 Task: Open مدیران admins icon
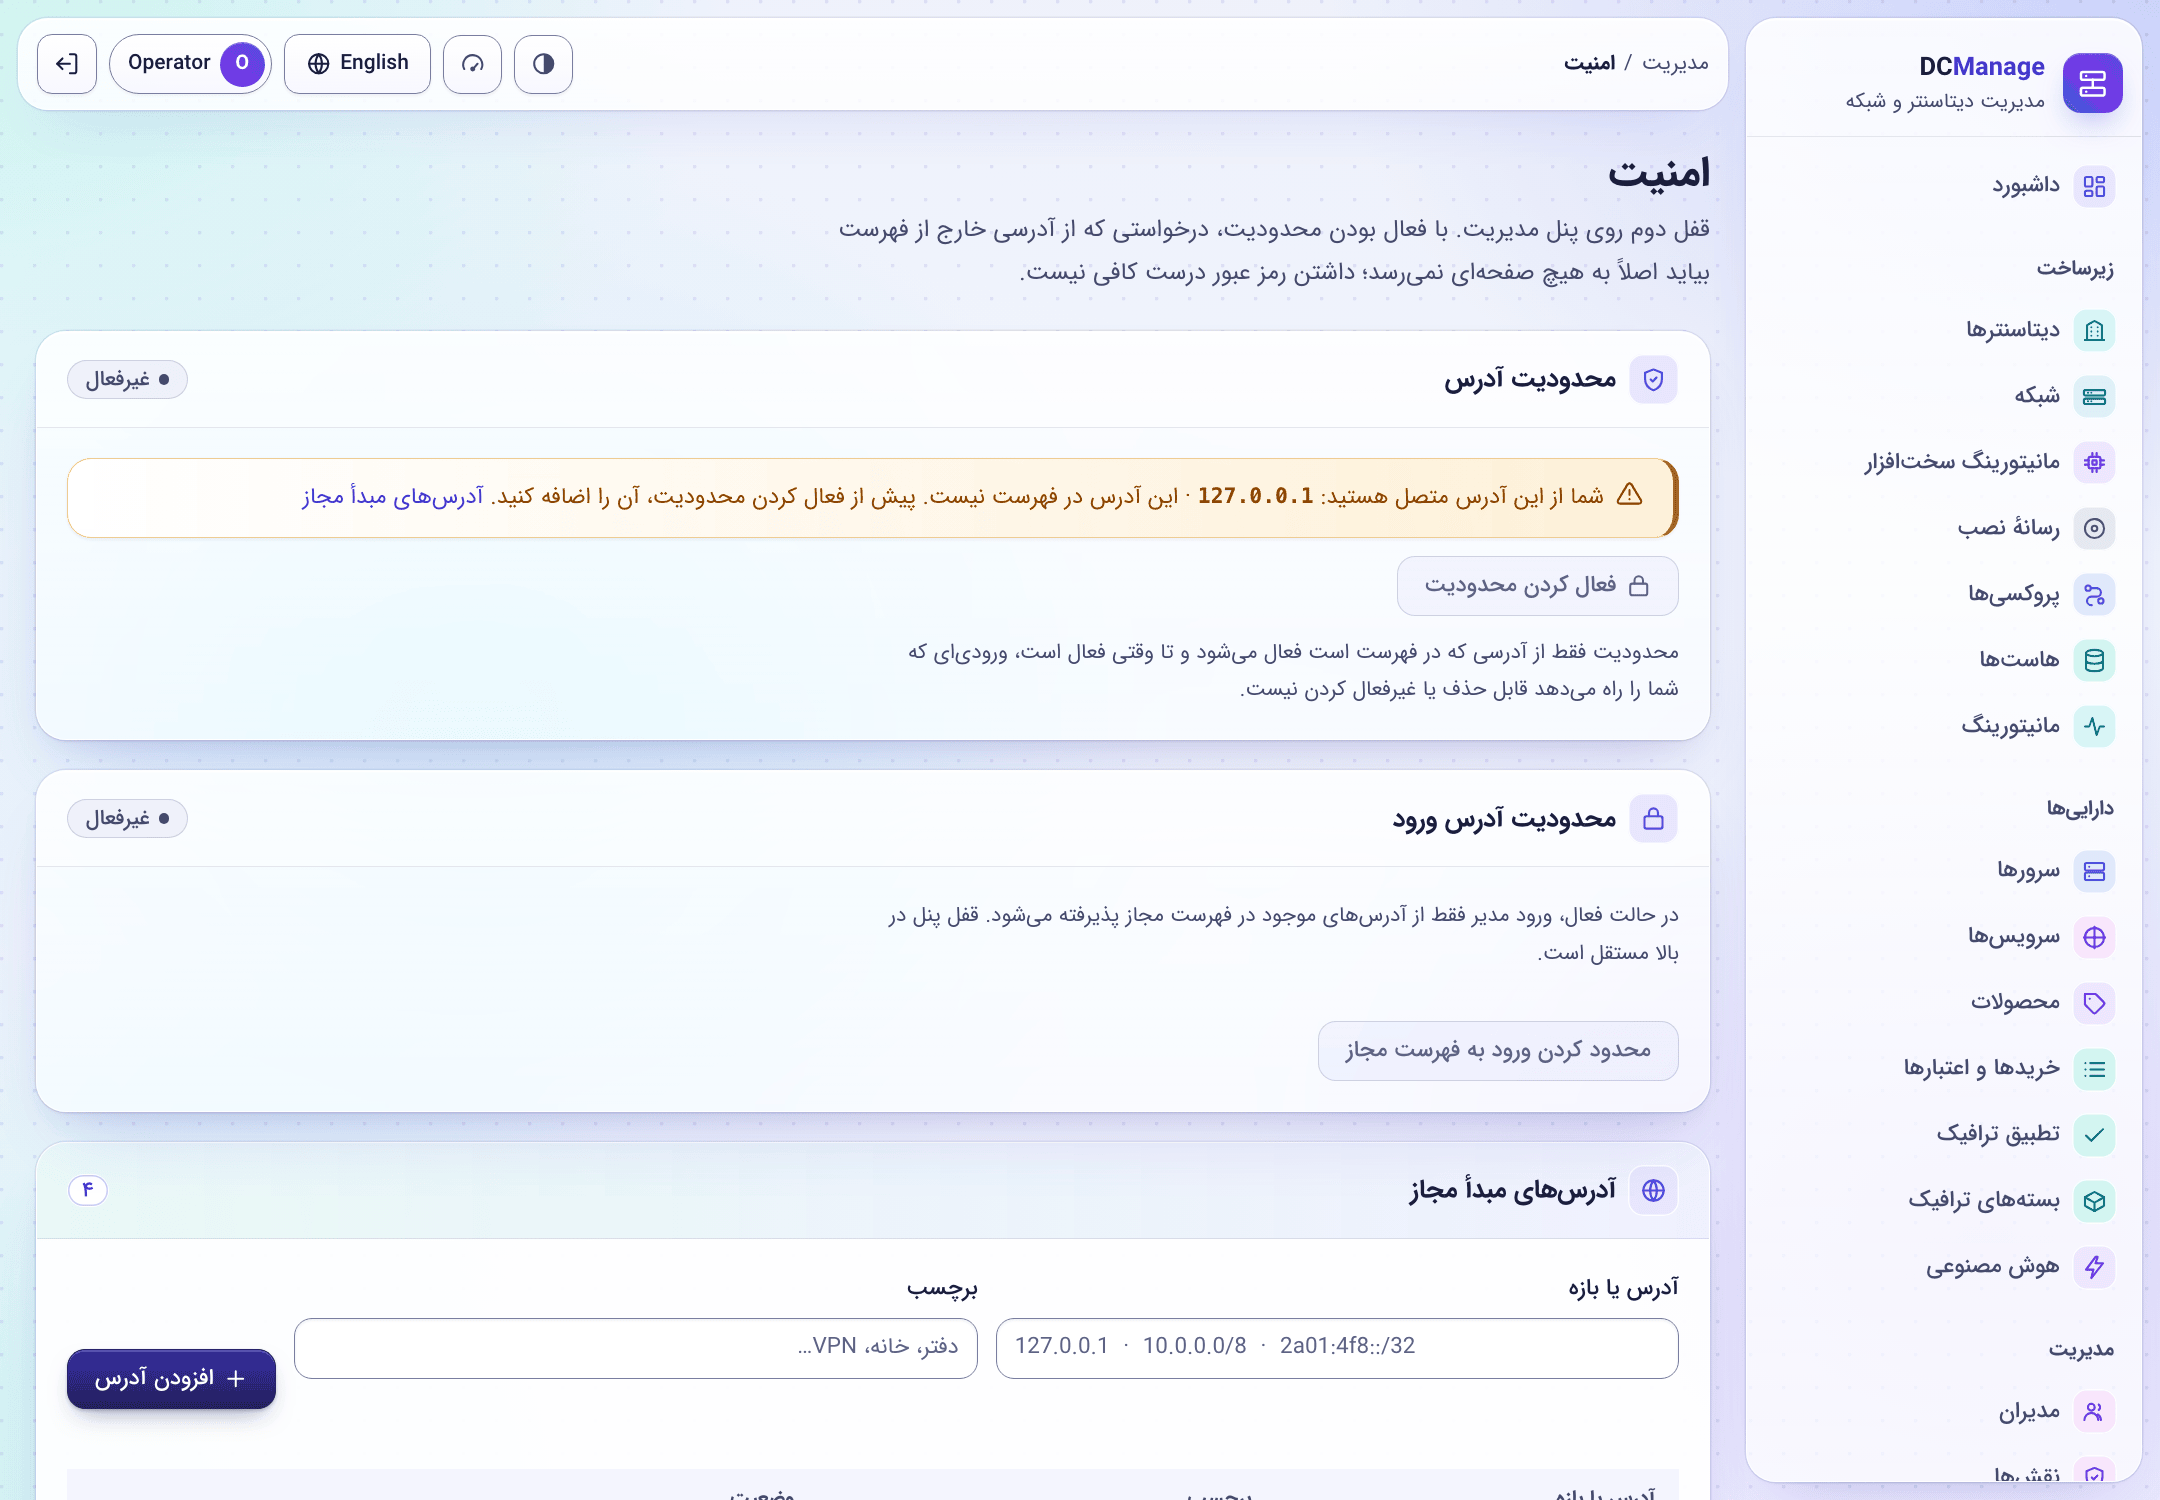tap(2094, 1412)
